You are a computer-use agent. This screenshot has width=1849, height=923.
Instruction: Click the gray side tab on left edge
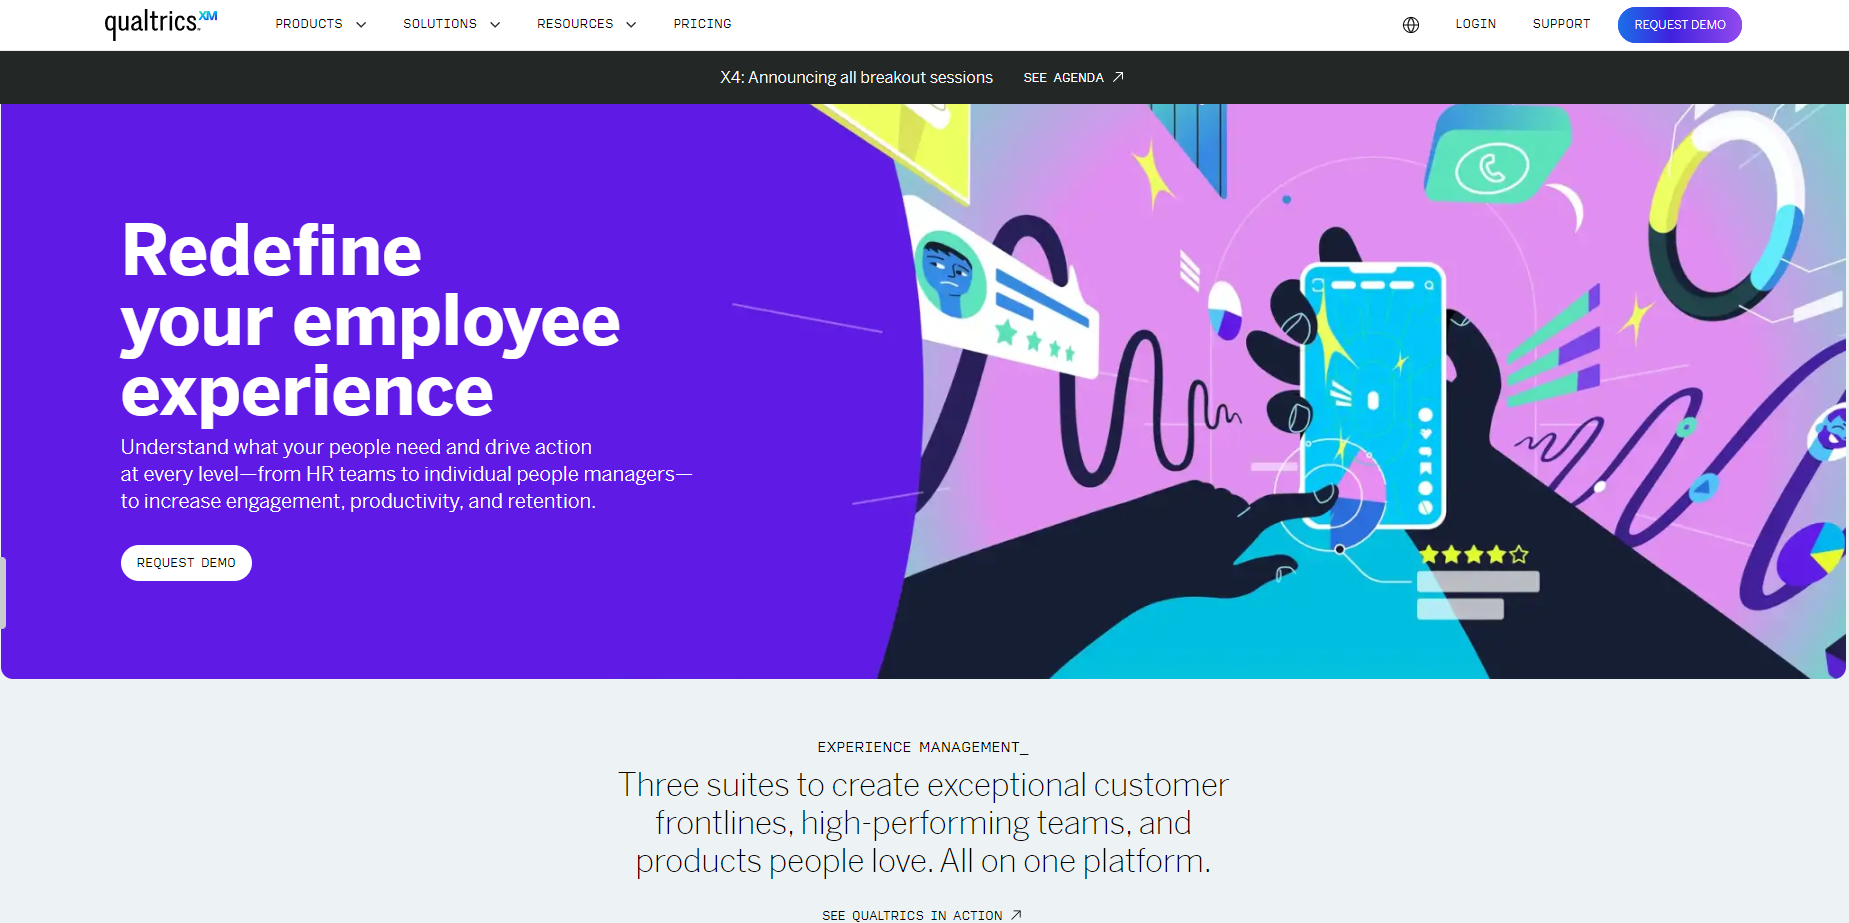point(3,593)
